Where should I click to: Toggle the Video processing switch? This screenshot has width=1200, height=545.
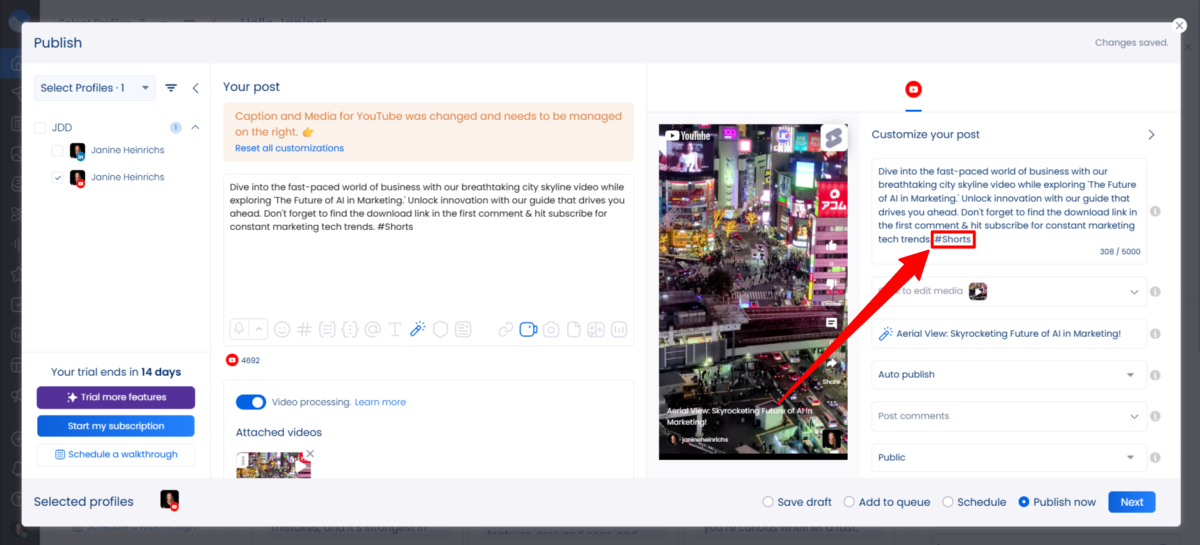point(251,402)
